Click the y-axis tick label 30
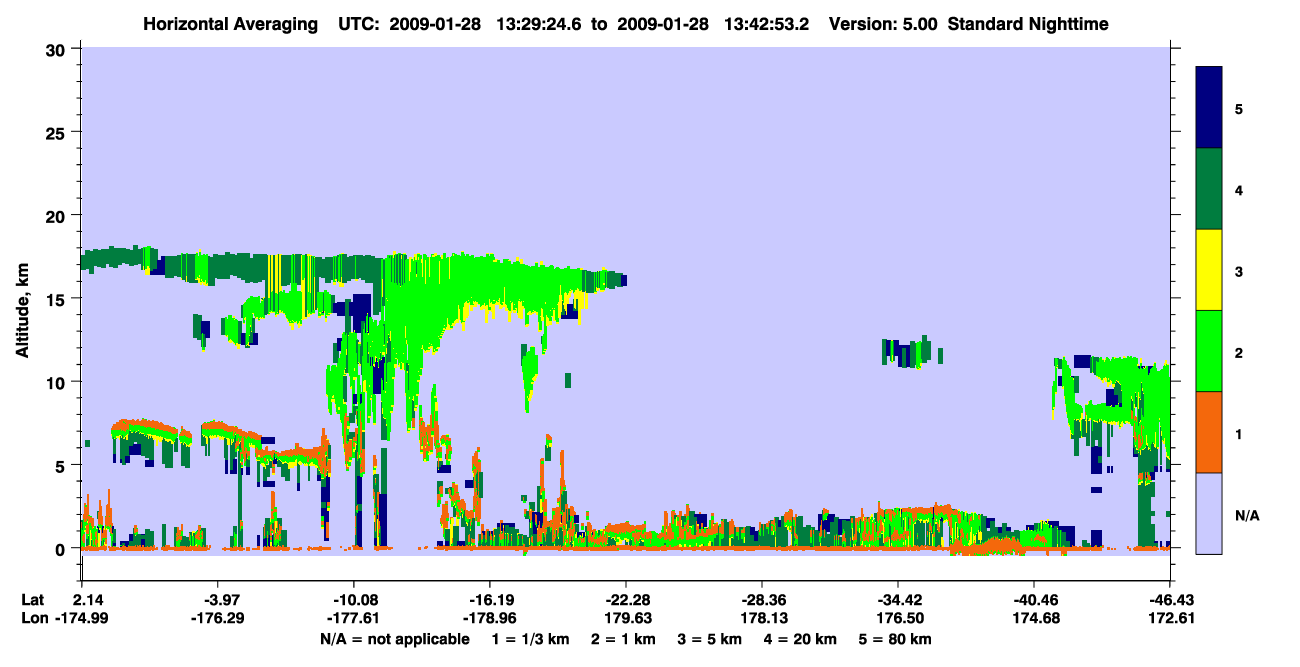The width and height of the screenshot is (1300, 667). point(58,49)
